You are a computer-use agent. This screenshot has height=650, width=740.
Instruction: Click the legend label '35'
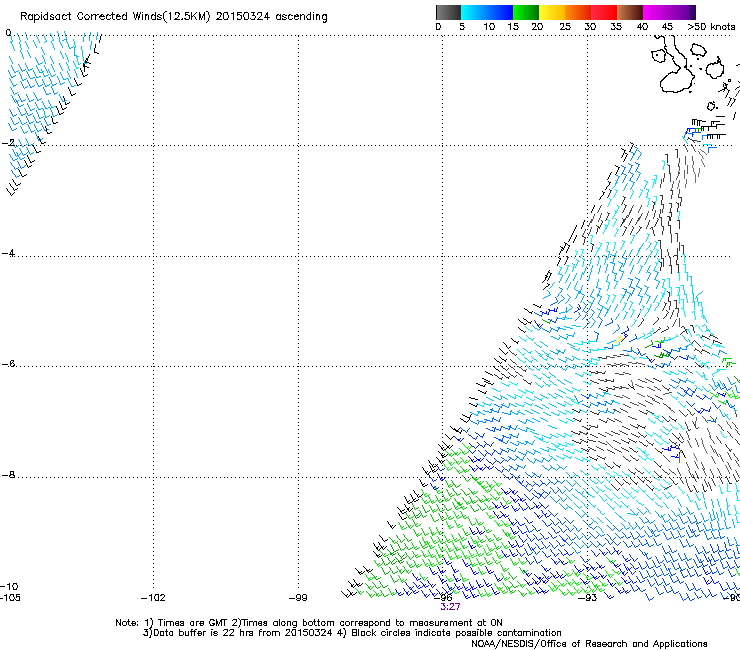tap(616, 27)
